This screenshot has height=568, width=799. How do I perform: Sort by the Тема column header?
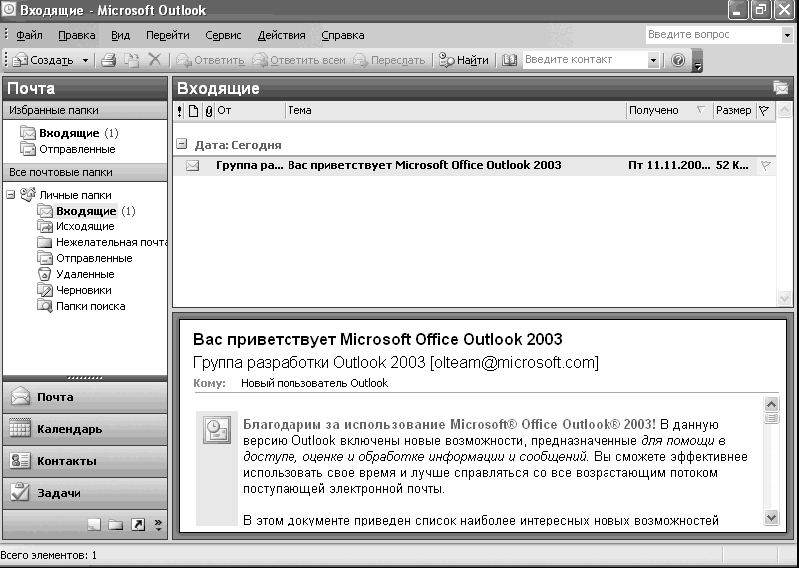coord(456,111)
